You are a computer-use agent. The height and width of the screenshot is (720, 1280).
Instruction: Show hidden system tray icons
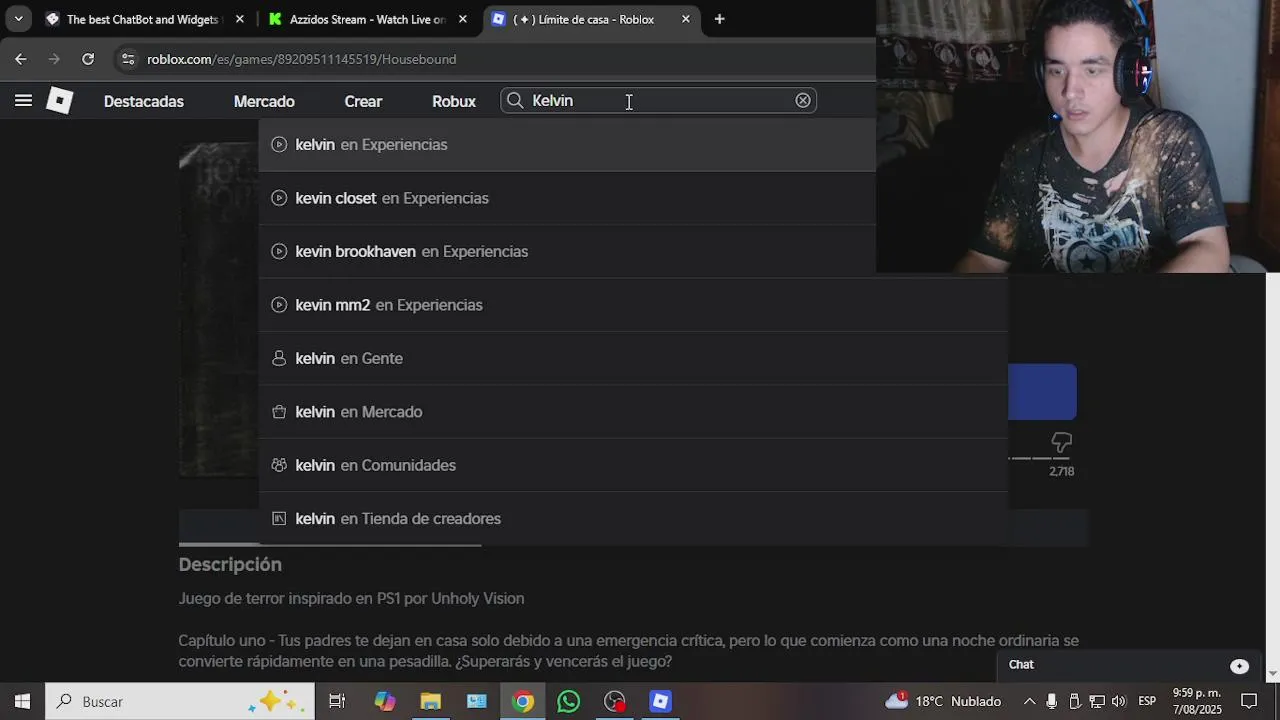1028,701
